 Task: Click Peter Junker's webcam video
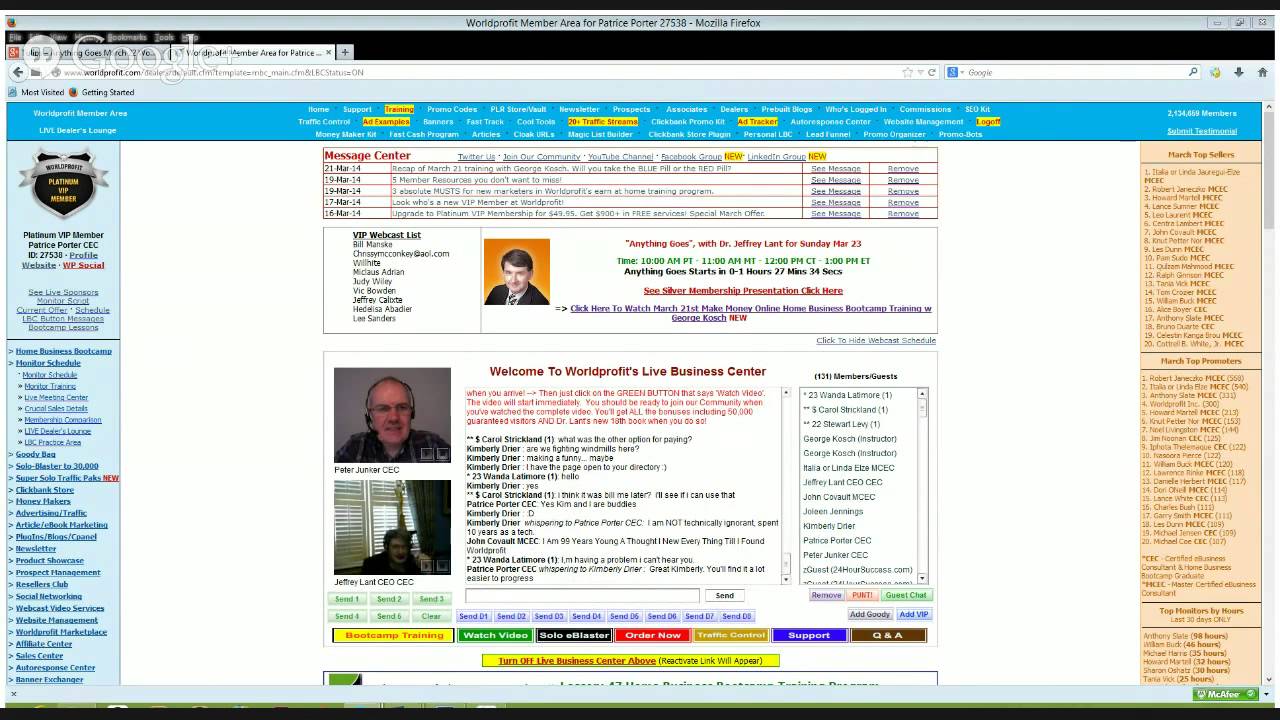click(x=392, y=416)
